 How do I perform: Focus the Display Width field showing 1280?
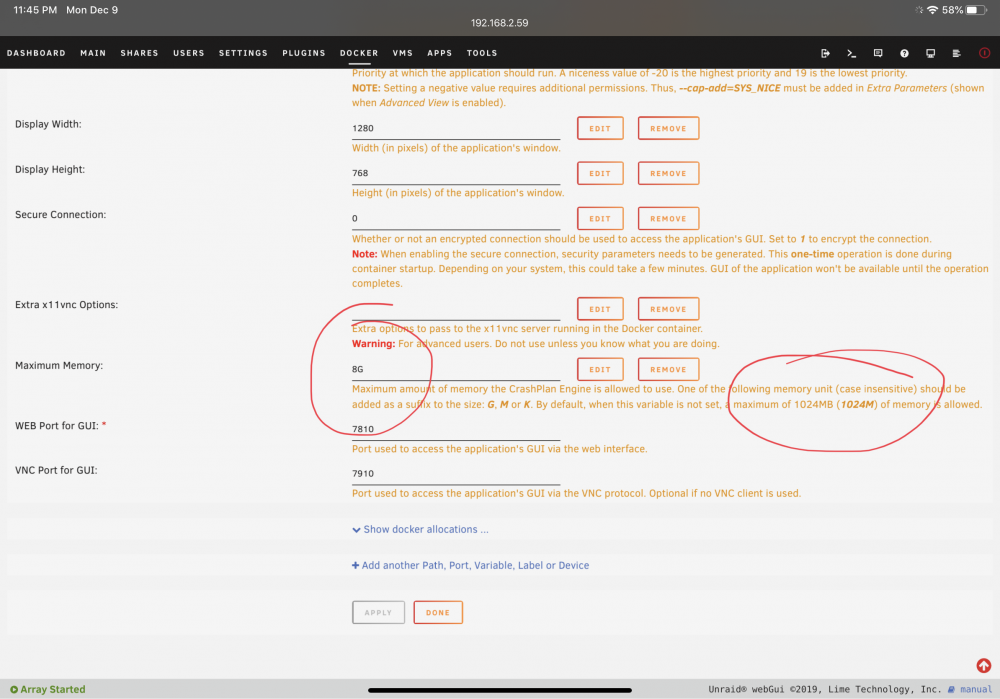click(456, 128)
